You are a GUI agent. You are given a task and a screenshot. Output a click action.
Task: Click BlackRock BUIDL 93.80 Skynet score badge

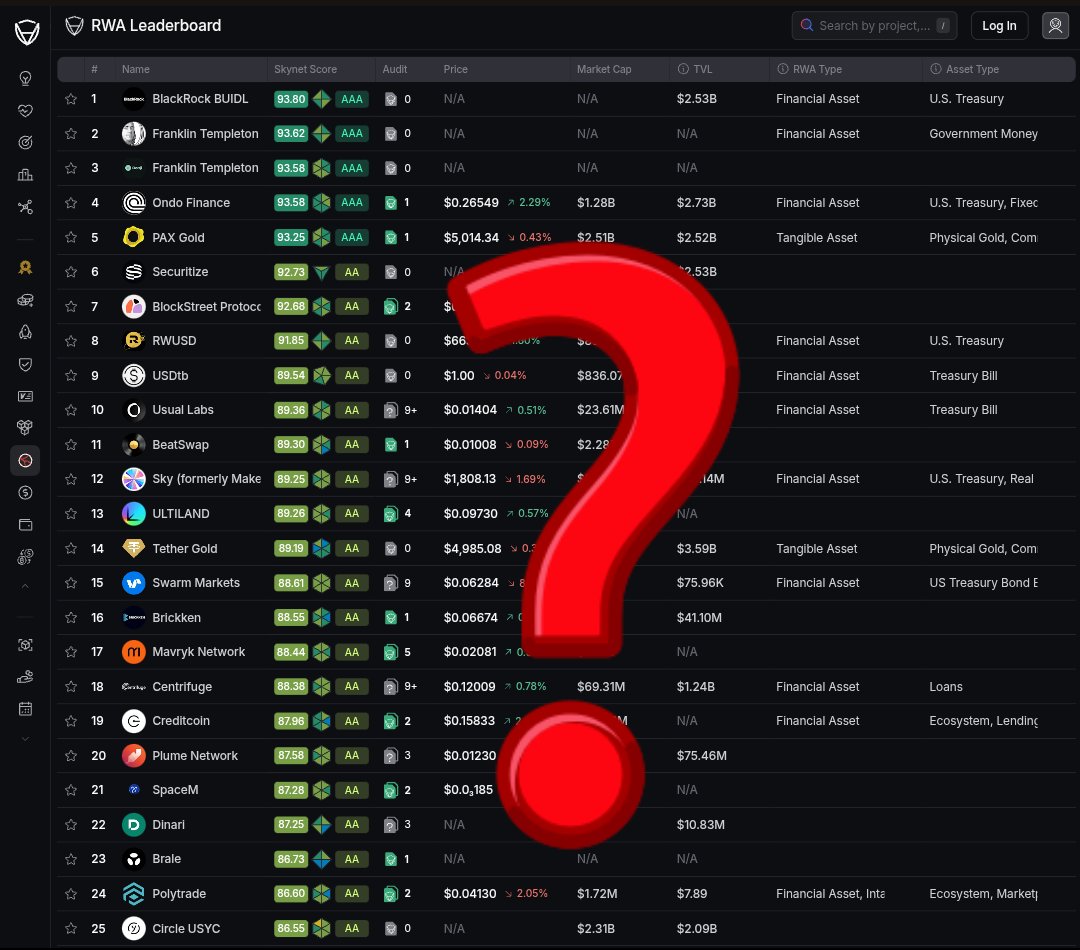coord(291,99)
